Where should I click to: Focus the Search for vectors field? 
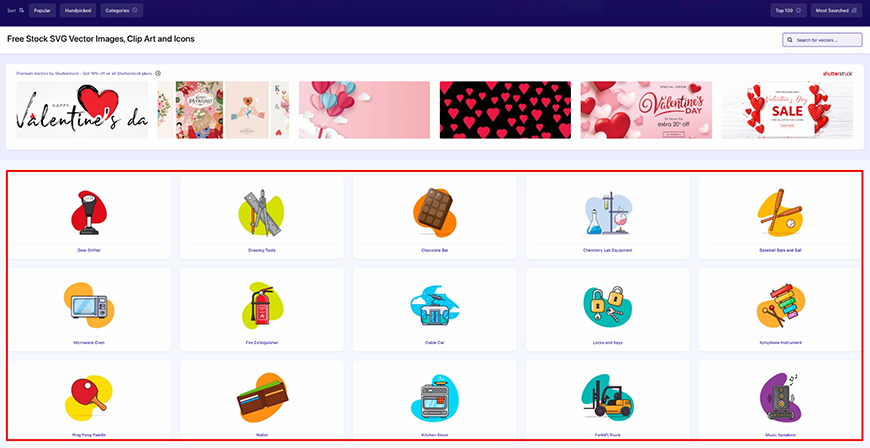point(822,40)
